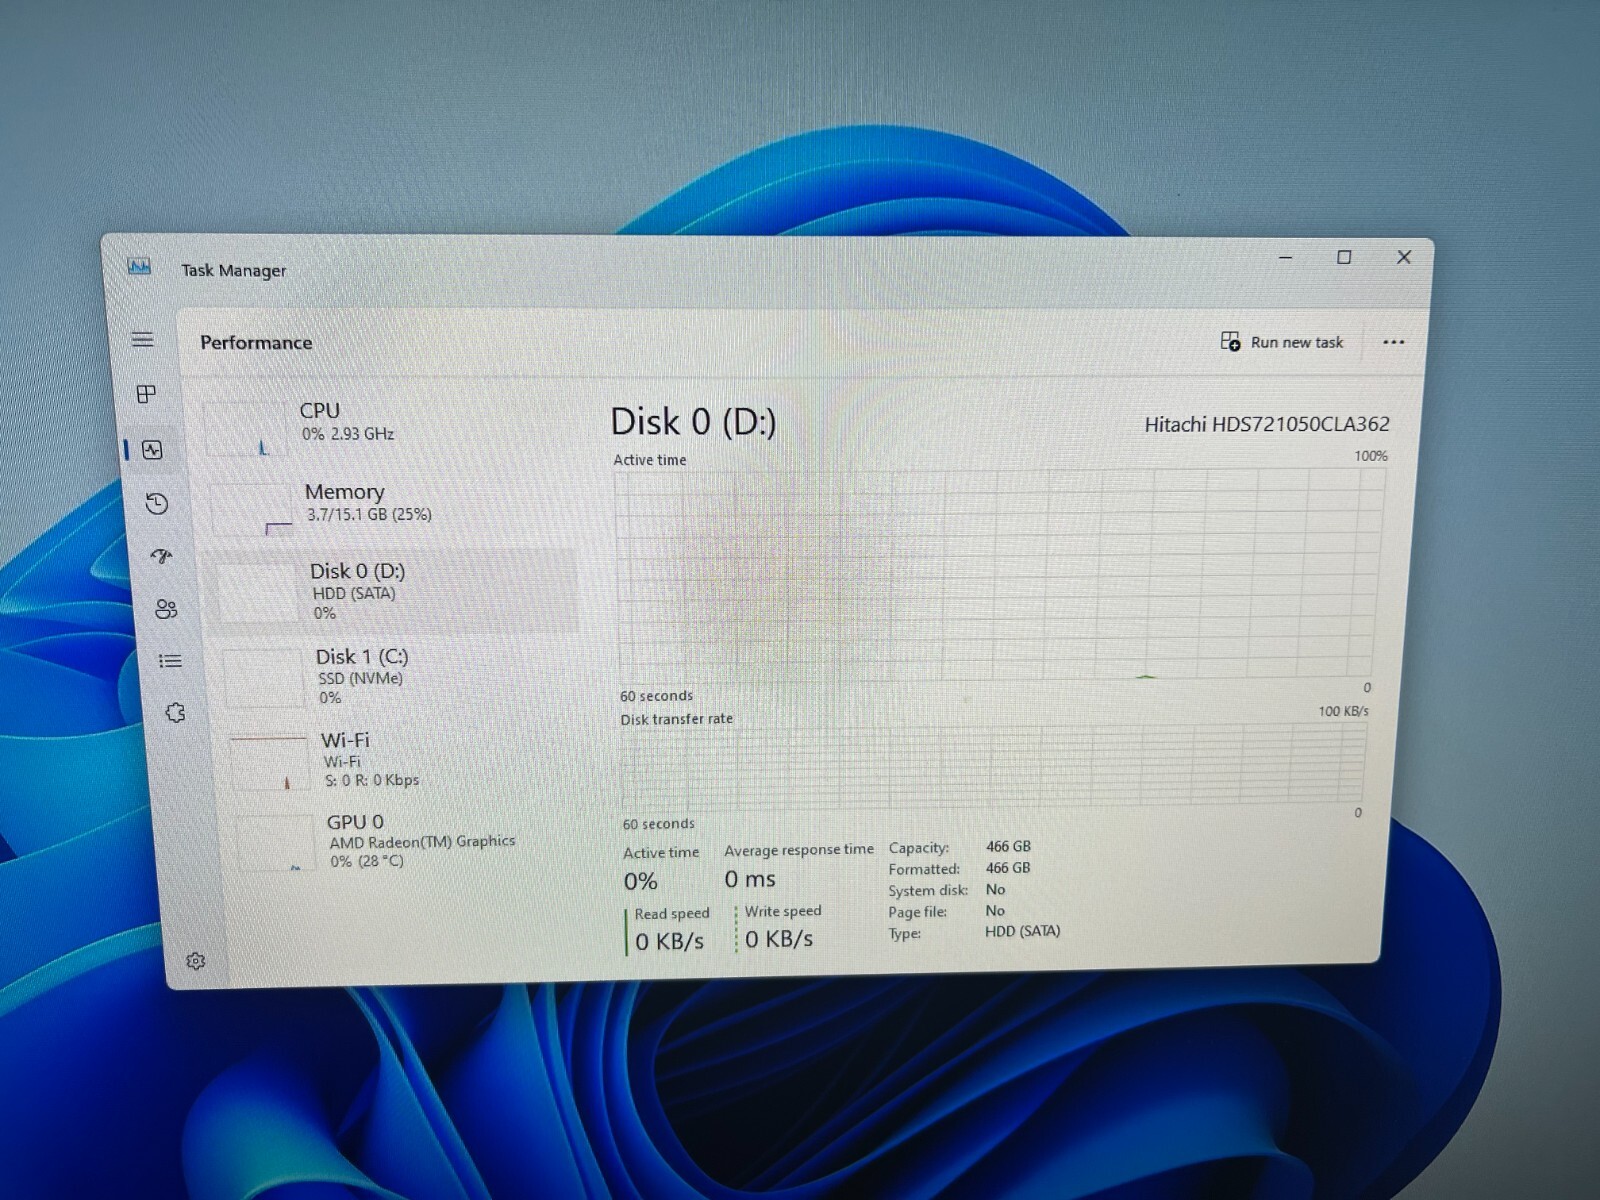Open the Users page icon
This screenshot has width=1600, height=1200.
(x=166, y=609)
